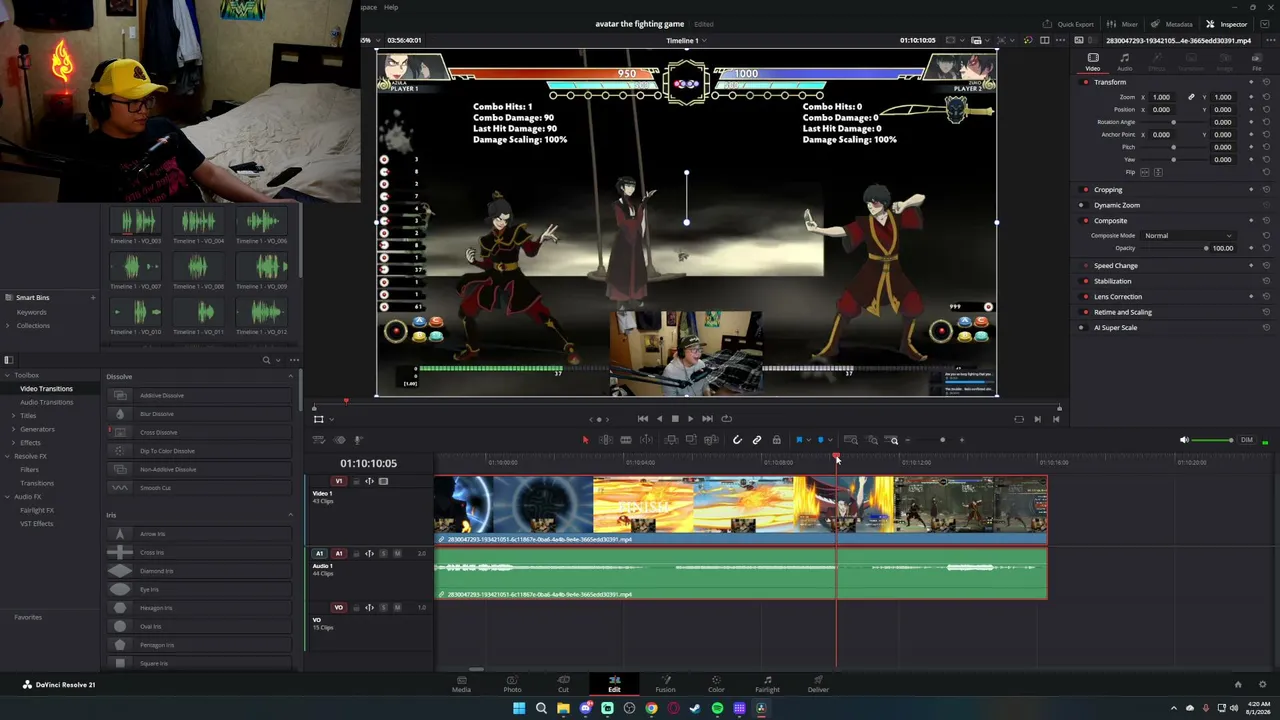This screenshot has height=720, width=1280.
Task: Toggle the Transform section on/off
Action: (1086, 82)
